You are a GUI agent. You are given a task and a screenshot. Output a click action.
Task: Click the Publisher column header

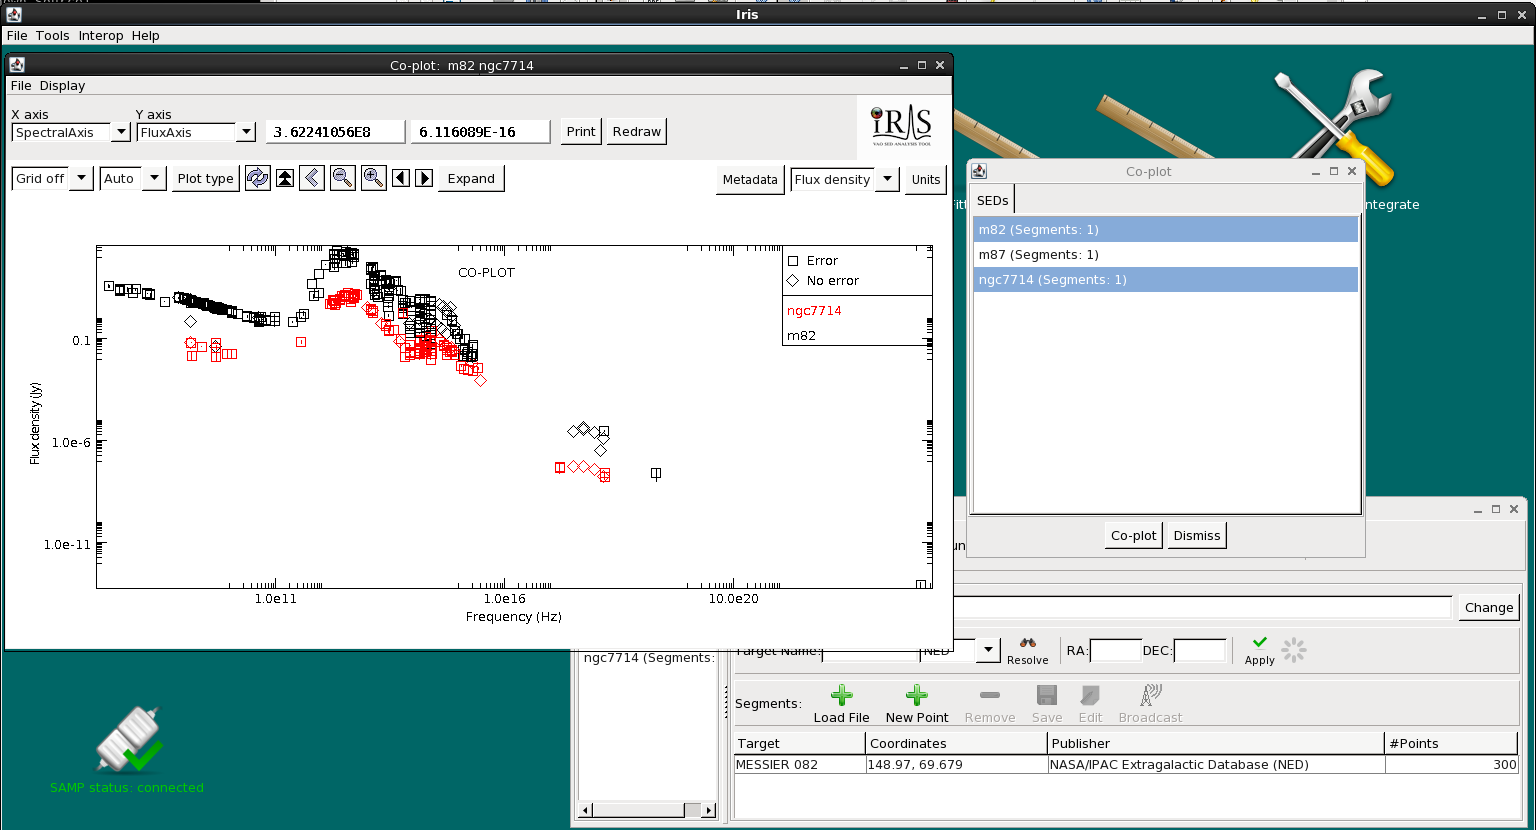(x=1216, y=743)
